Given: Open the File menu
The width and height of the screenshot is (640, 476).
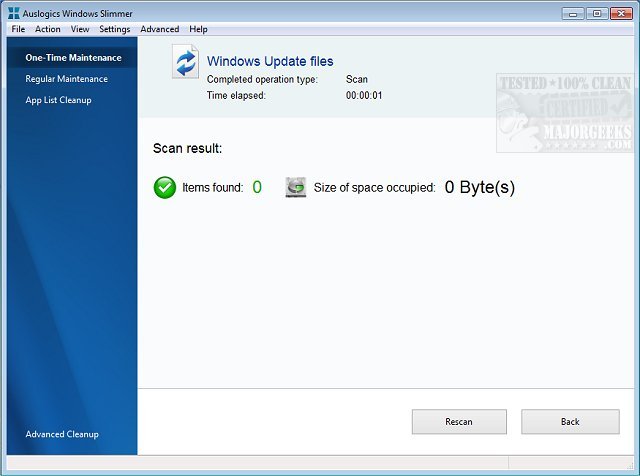Looking at the screenshot, I should (18, 29).
